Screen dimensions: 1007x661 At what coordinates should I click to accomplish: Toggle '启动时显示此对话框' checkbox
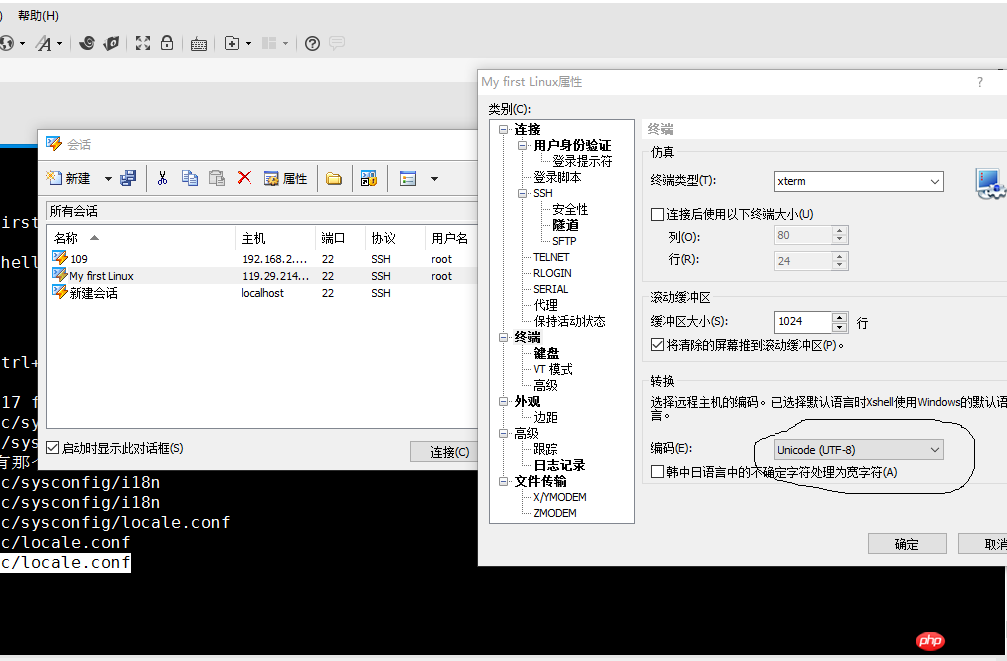(x=53, y=448)
